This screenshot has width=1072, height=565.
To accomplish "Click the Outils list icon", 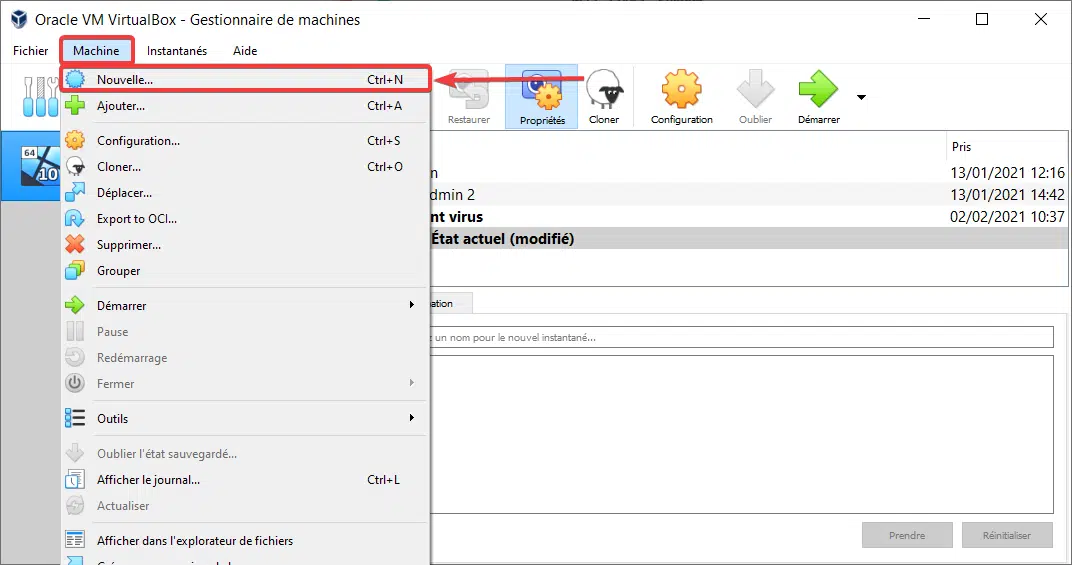I will pyautogui.click(x=75, y=418).
